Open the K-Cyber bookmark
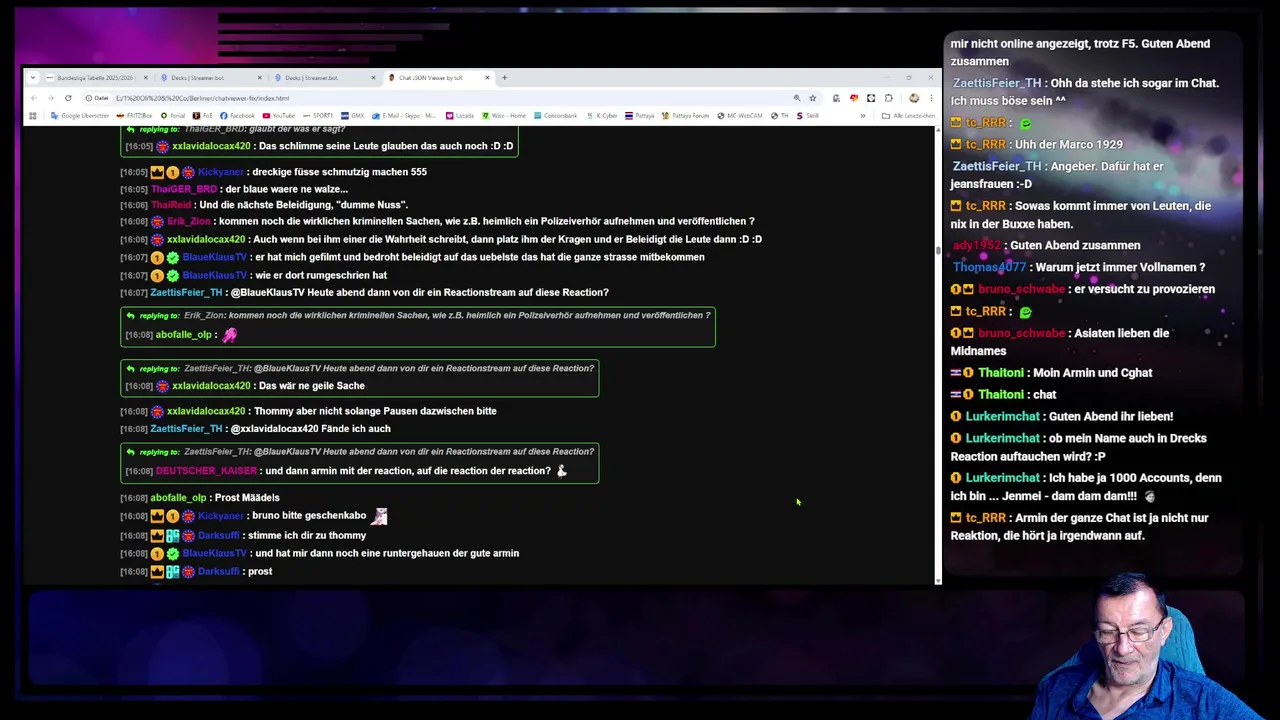Screen dimensions: 1280x720 click(x=602, y=116)
